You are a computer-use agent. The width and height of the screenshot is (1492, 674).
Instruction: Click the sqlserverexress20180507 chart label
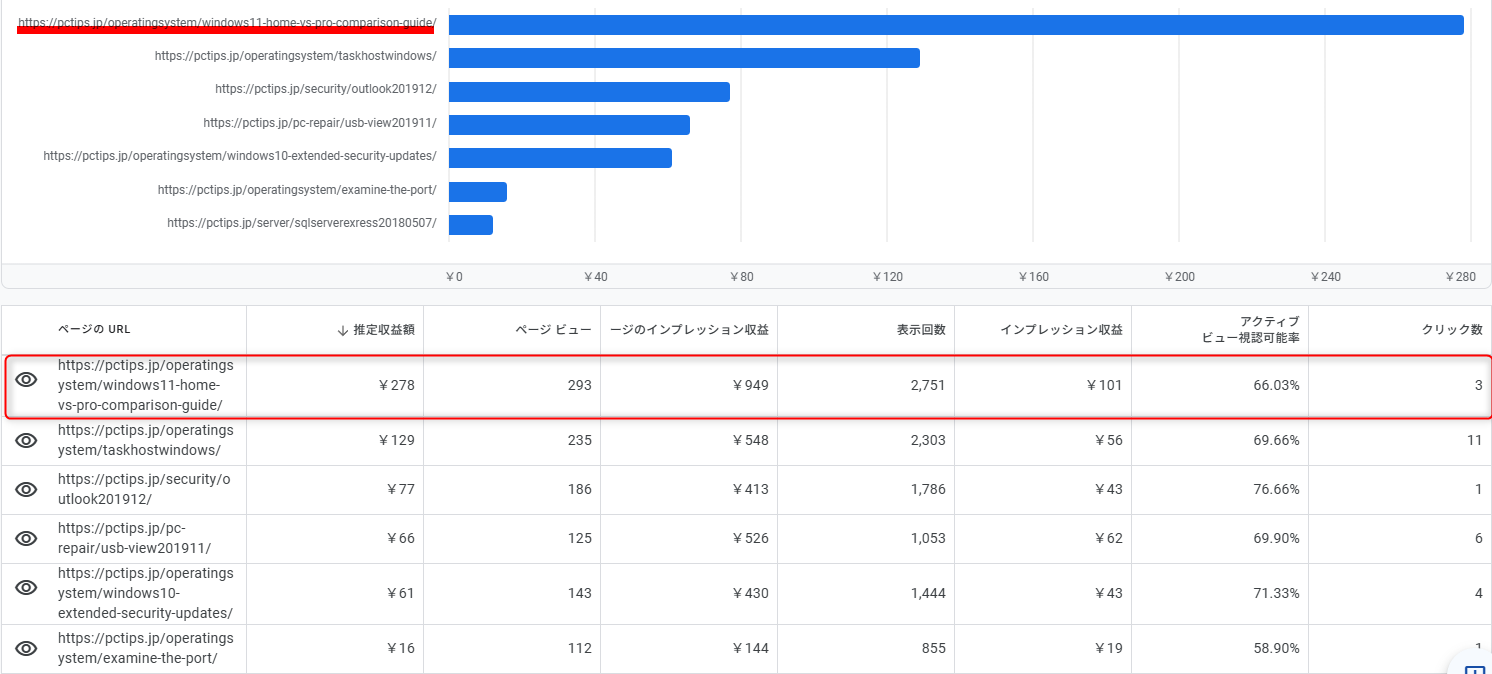tap(302, 223)
